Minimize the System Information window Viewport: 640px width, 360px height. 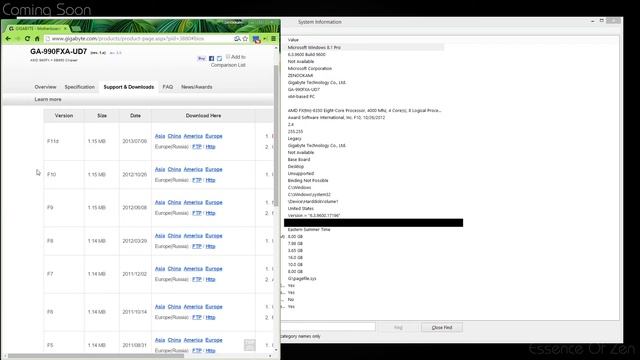(x=592, y=21)
